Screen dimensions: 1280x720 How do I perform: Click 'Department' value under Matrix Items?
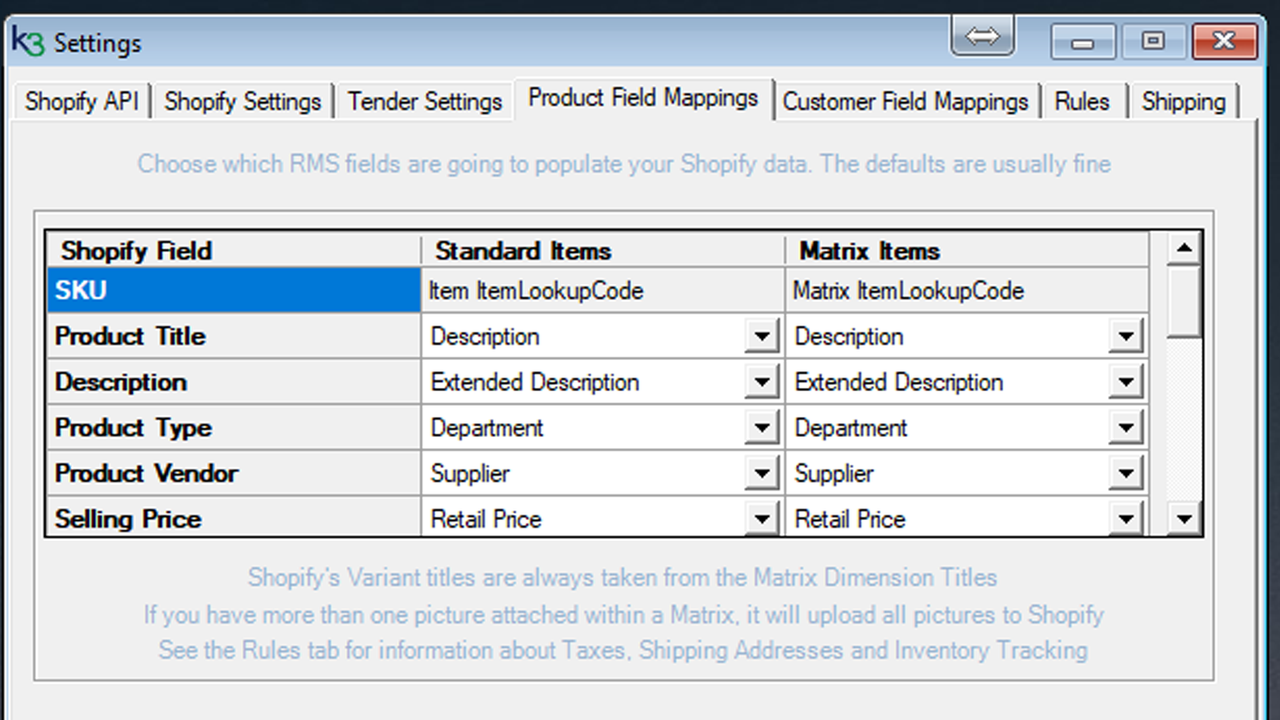point(851,428)
